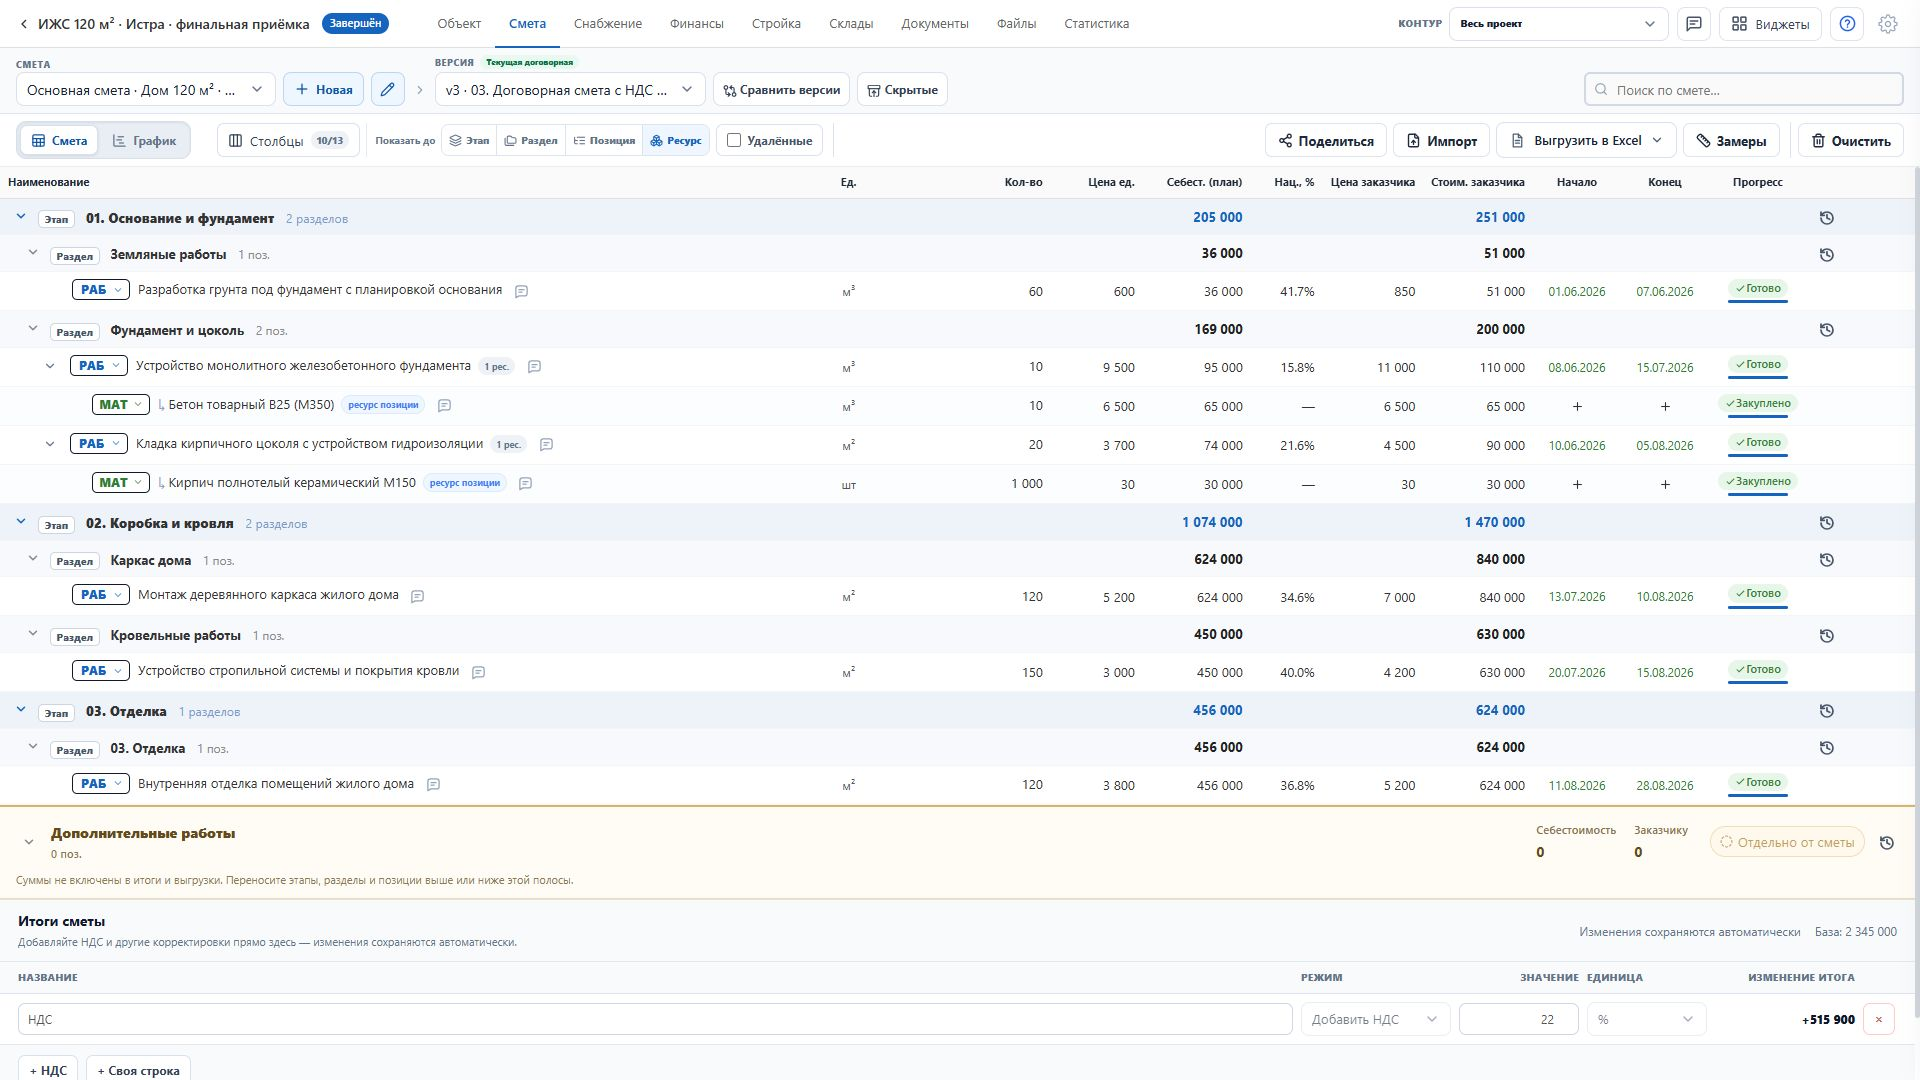Click the Поиск по смете search field
The width and height of the screenshot is (1920, 1080).
pyautogui.click(x=1743, y=90)
